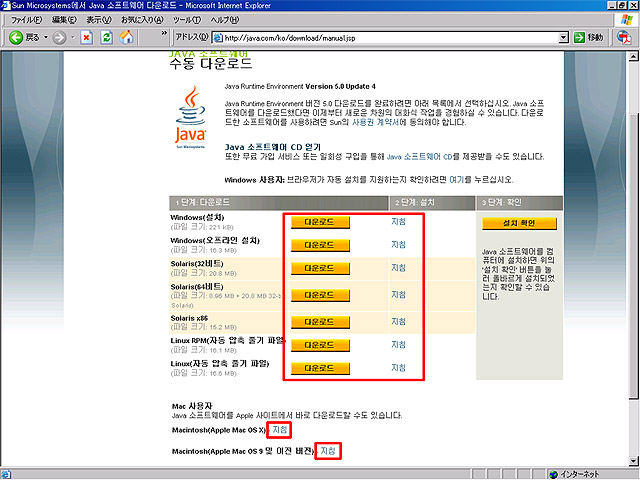Viewport: 640px width, 480px height.
Task: Click the Windows flag logo icon
Action: (627, 20)
